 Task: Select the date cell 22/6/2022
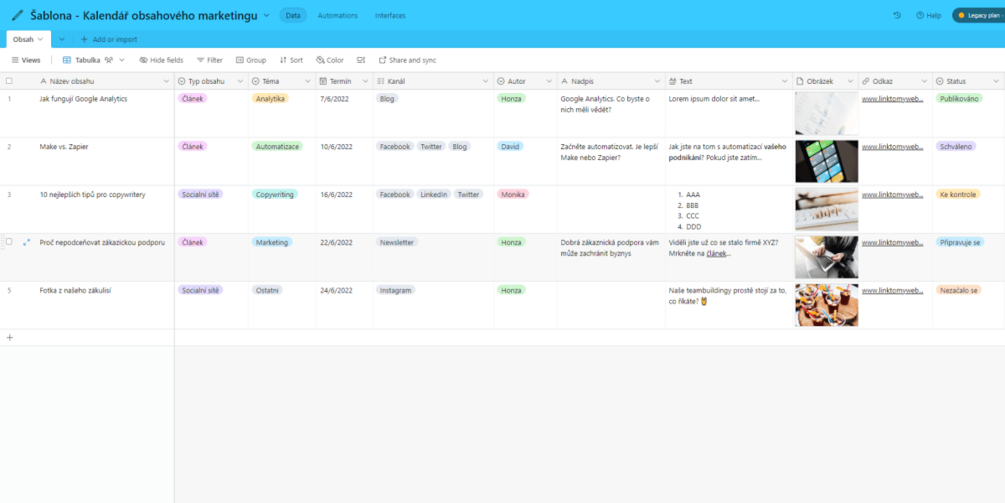[x=344, y=257]
